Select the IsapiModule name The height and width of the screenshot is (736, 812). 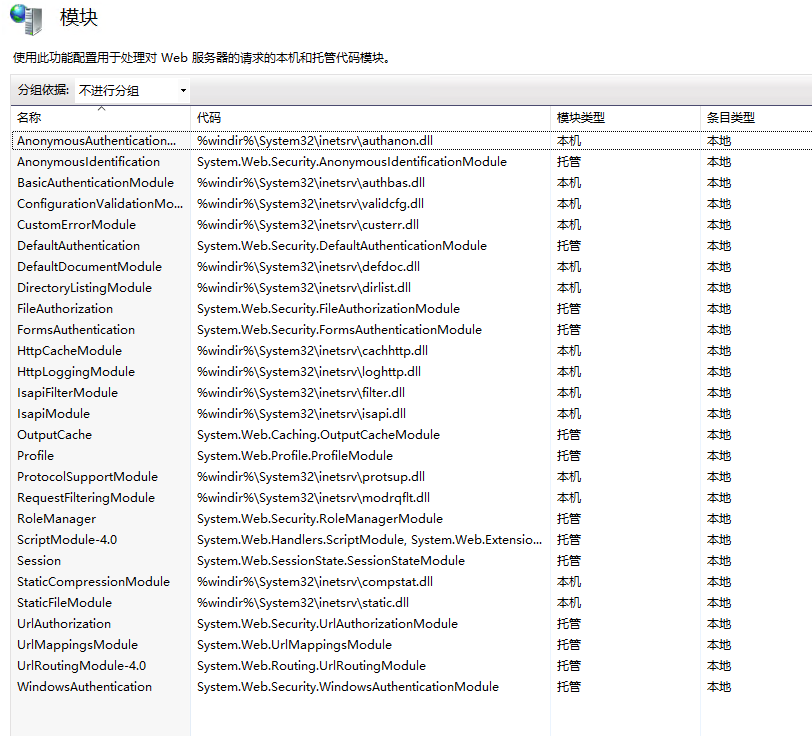[x=53, y=414]
